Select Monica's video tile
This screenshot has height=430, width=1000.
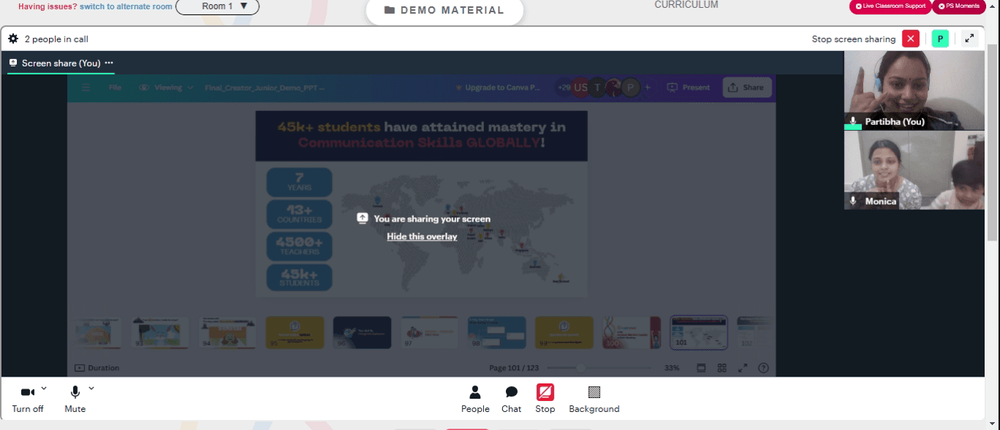pyautogui.click(x=914, y=170)
